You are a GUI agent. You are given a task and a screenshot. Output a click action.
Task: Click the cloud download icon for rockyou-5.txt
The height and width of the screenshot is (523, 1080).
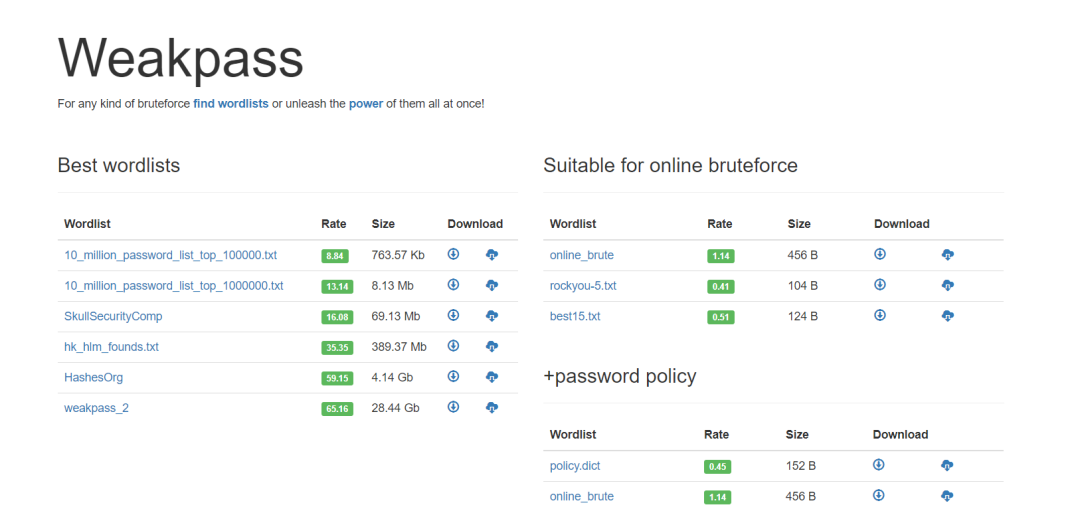click(948, 285)
